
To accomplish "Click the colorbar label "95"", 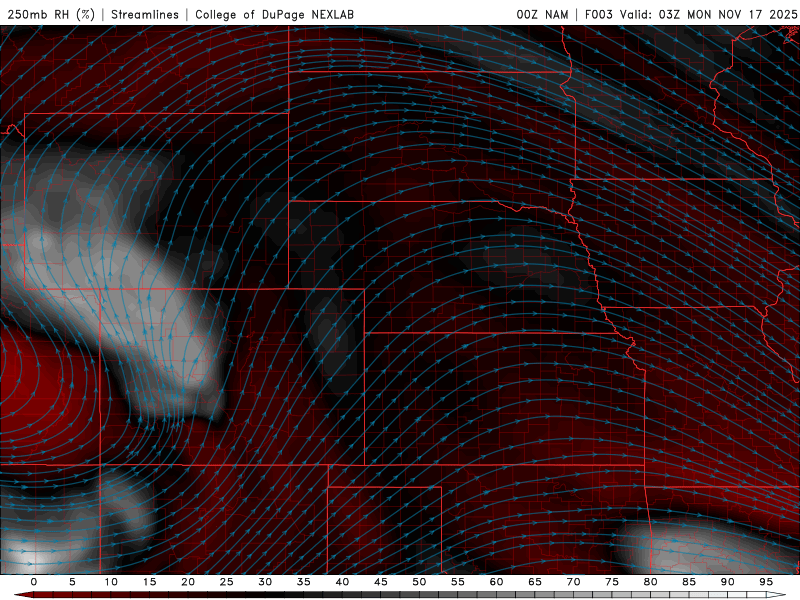I will (766, 582).
